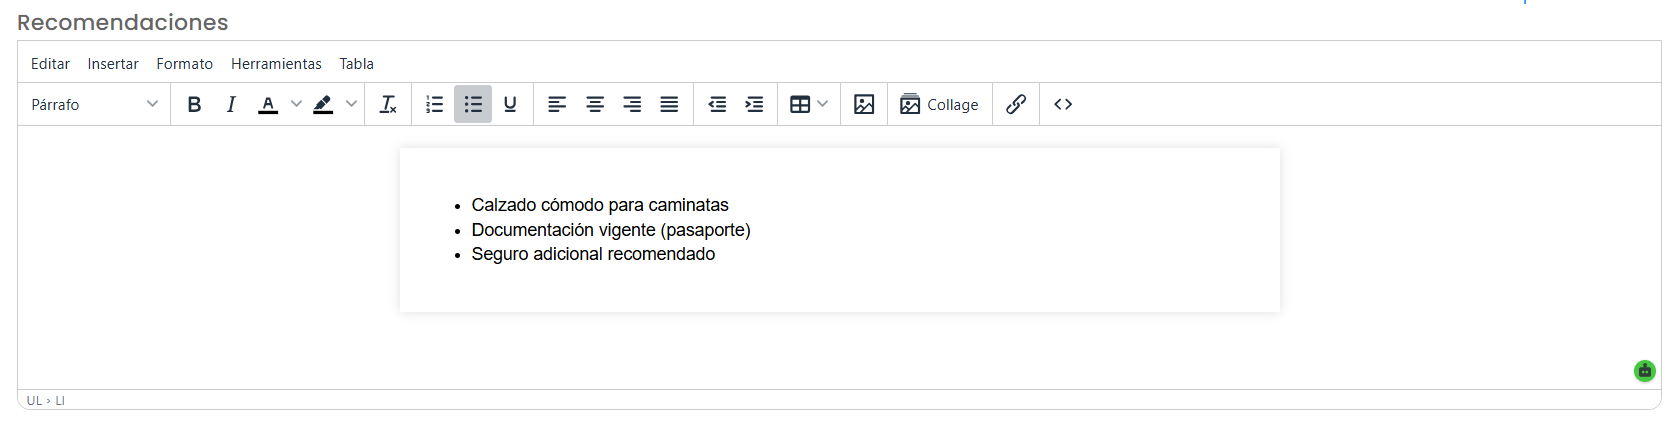Turn off the bullet list button
The image size is (1678, 431).
pyautogui.click(x=473, y=104)
